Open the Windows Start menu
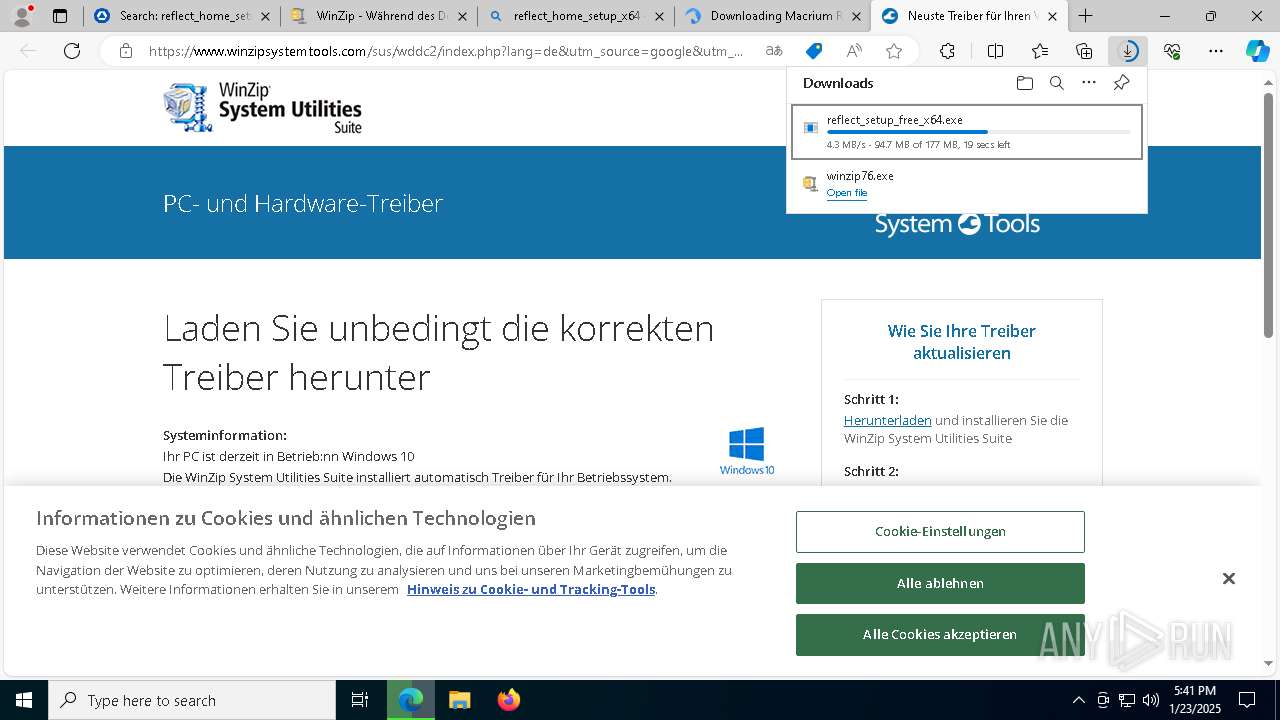Screen dimensions: 1280x720 pyautogui.click(x=24, y=700)
